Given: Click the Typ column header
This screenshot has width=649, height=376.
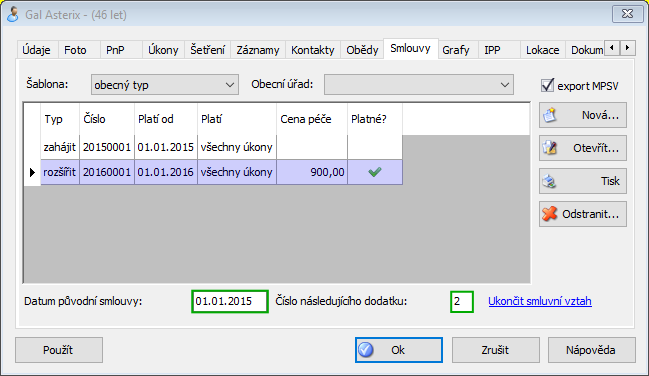Looking at the screenshot, I should (x=60, y=119).
